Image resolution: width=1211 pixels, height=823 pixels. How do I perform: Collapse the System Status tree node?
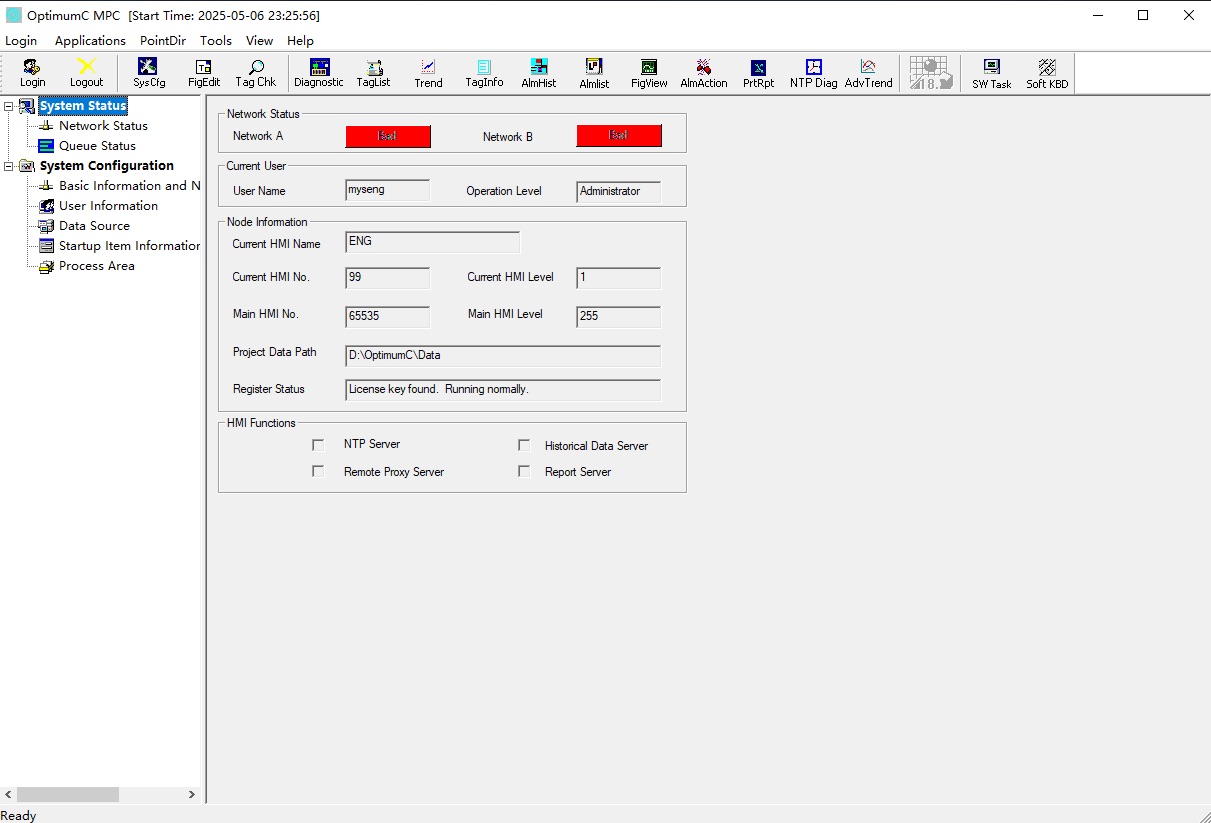(x=9, y=106)
